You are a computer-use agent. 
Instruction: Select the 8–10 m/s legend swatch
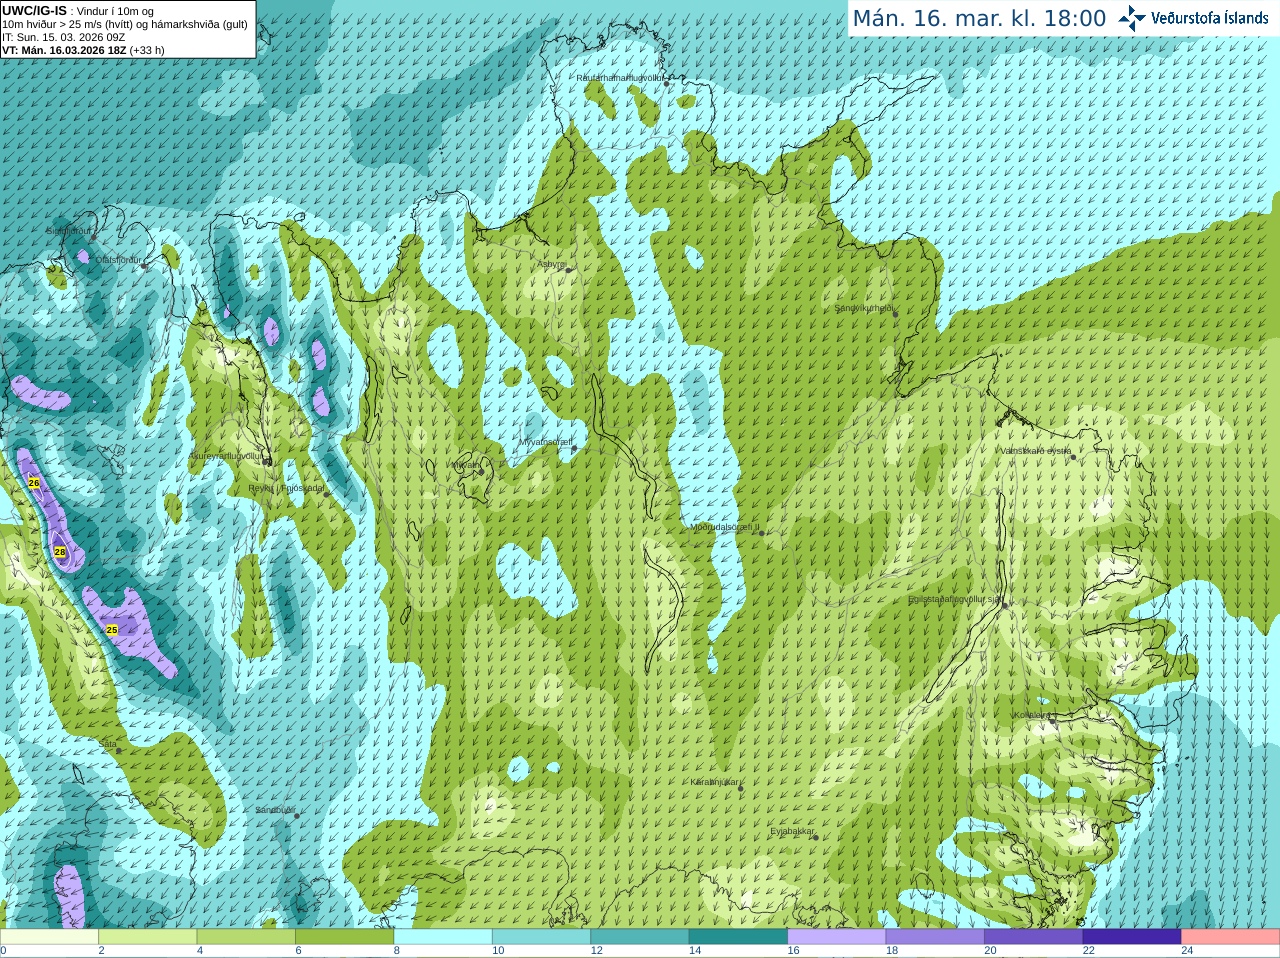[443, 937]
